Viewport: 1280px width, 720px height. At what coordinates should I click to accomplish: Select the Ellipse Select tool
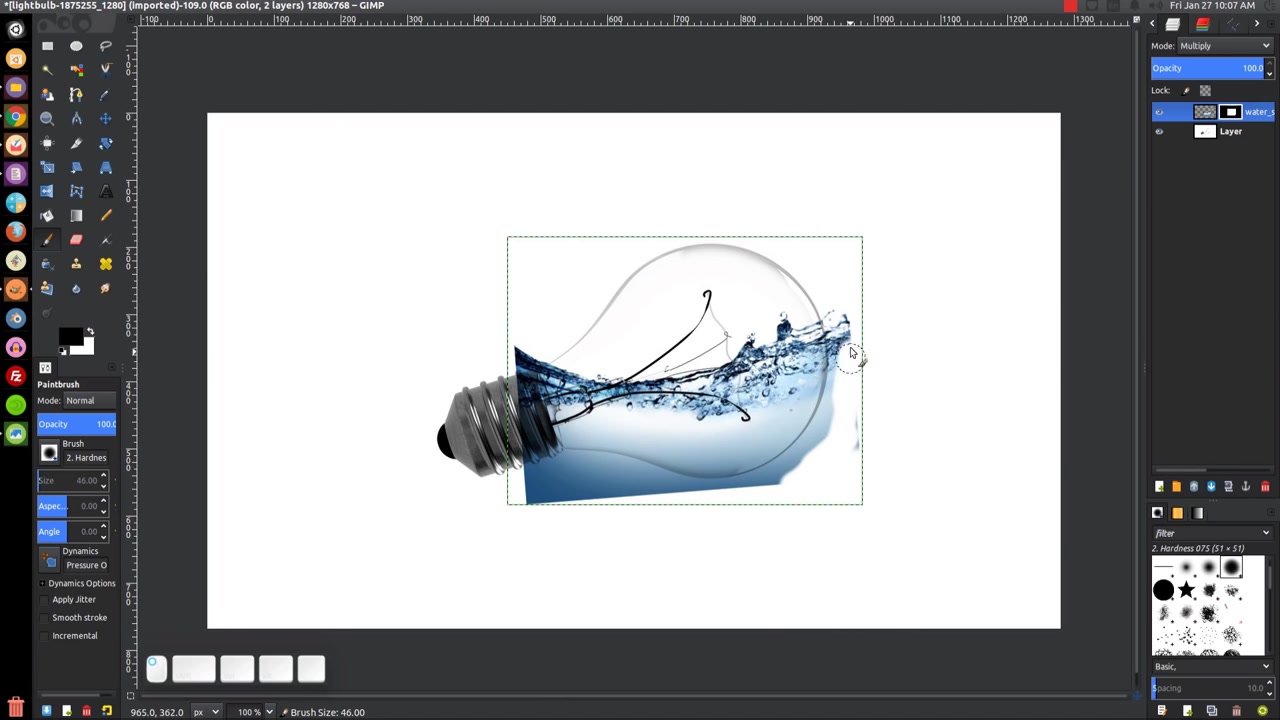click(76, 46)
